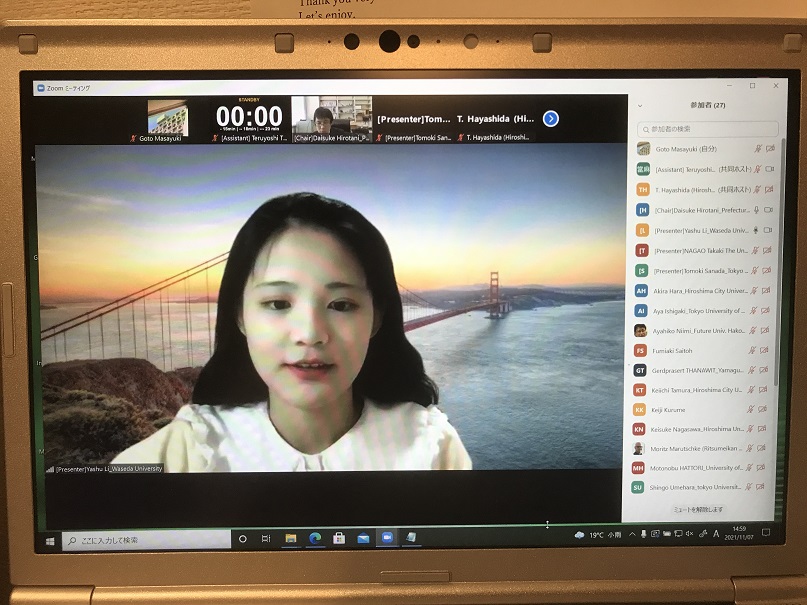Select Ayahiko Niimi's photo avatar
Viewport: 807px width, 605px height.
click(x=640, y=330)
